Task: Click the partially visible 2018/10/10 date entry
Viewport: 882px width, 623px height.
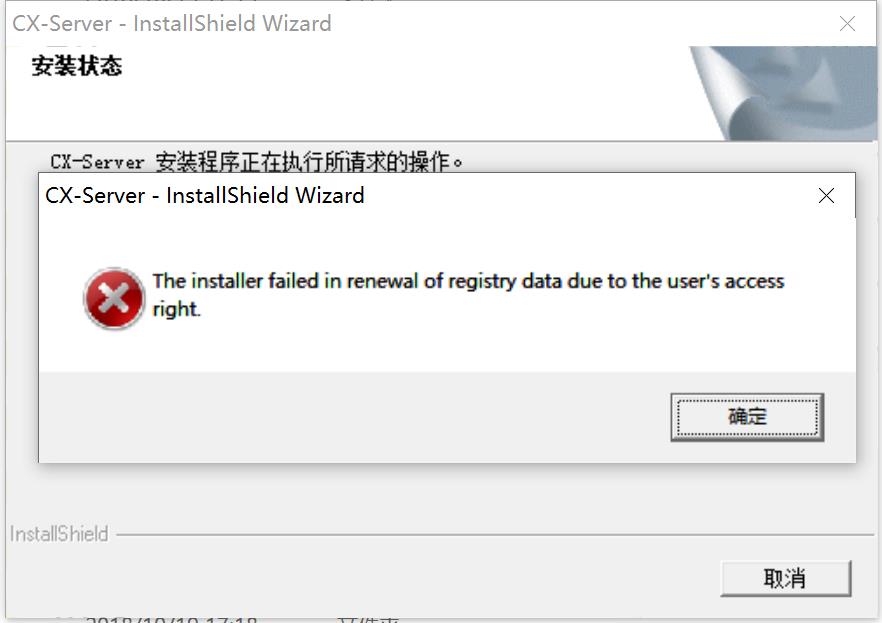Action: pos(172,620)
